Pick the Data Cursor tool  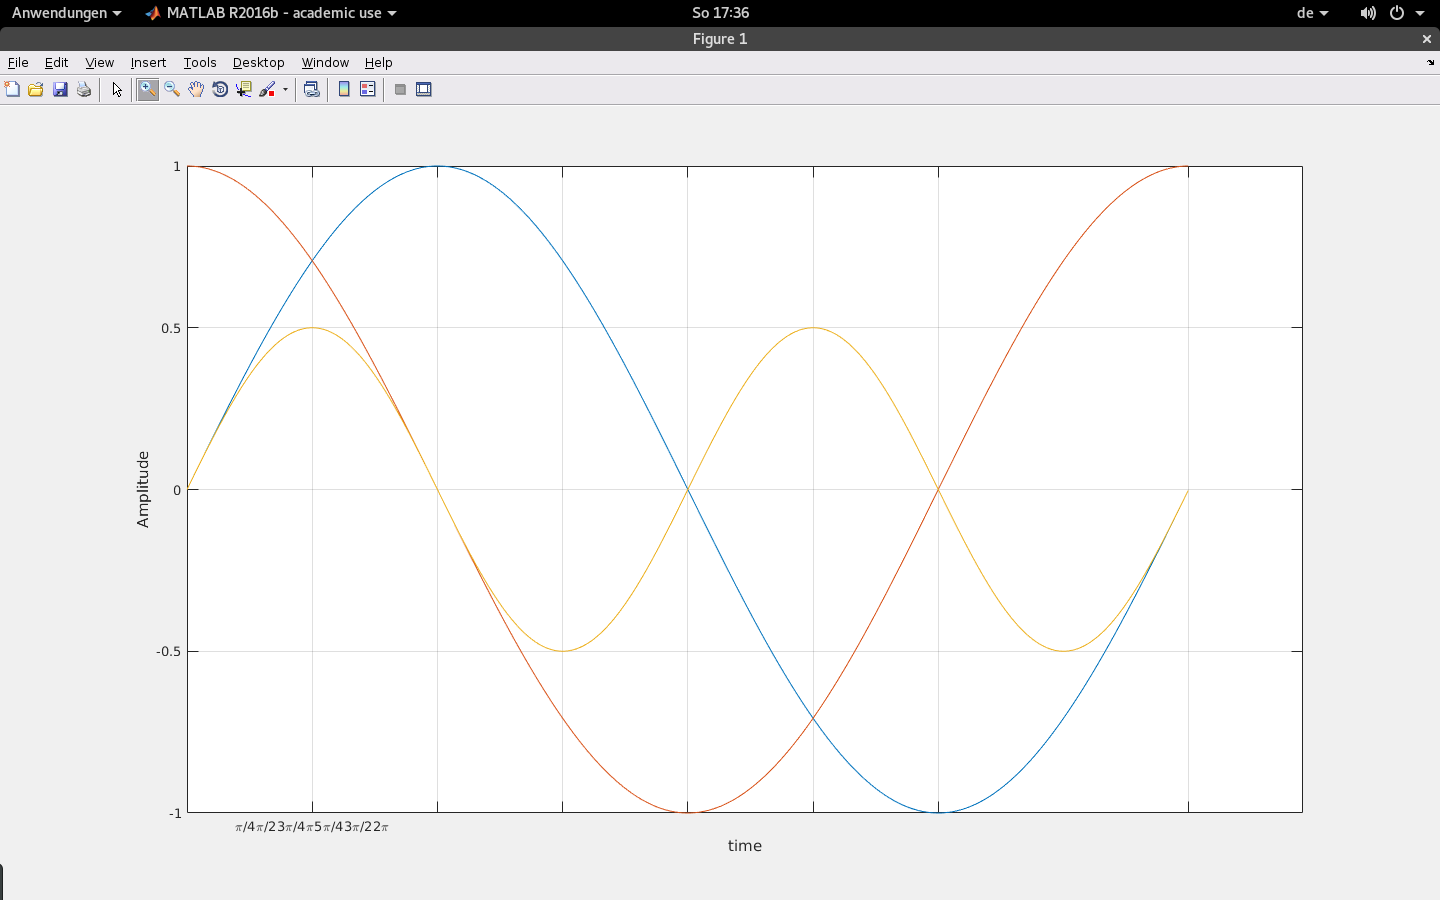(244, 89)
